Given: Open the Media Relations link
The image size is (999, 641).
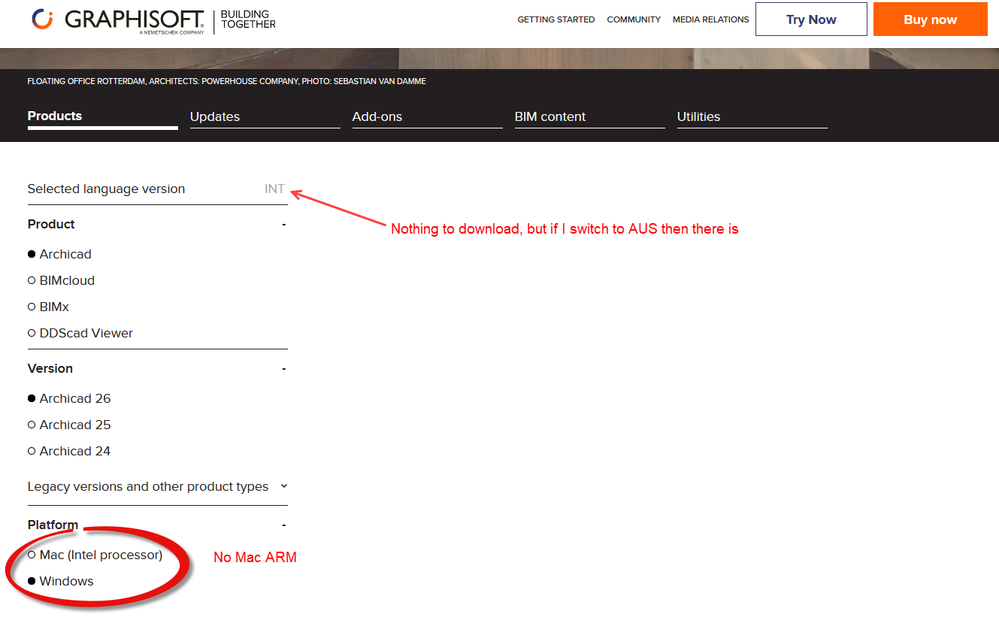Looking at the screenshot, I should (710, 20).
